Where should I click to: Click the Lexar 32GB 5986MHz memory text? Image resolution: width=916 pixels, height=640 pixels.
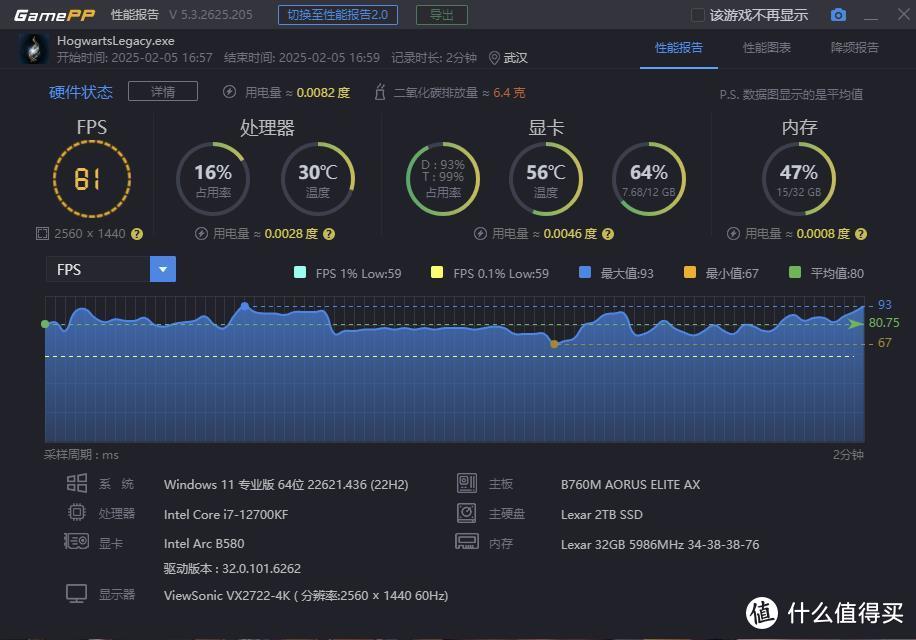point(660,544)
